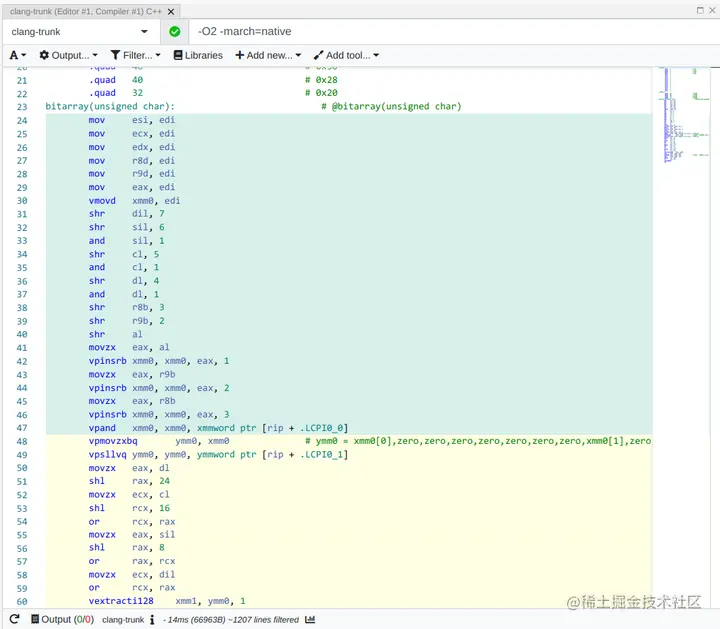This screenshot has width=720, height=629.
Task: Expand the Add tool... wrench menu
Action: [346, 55]
